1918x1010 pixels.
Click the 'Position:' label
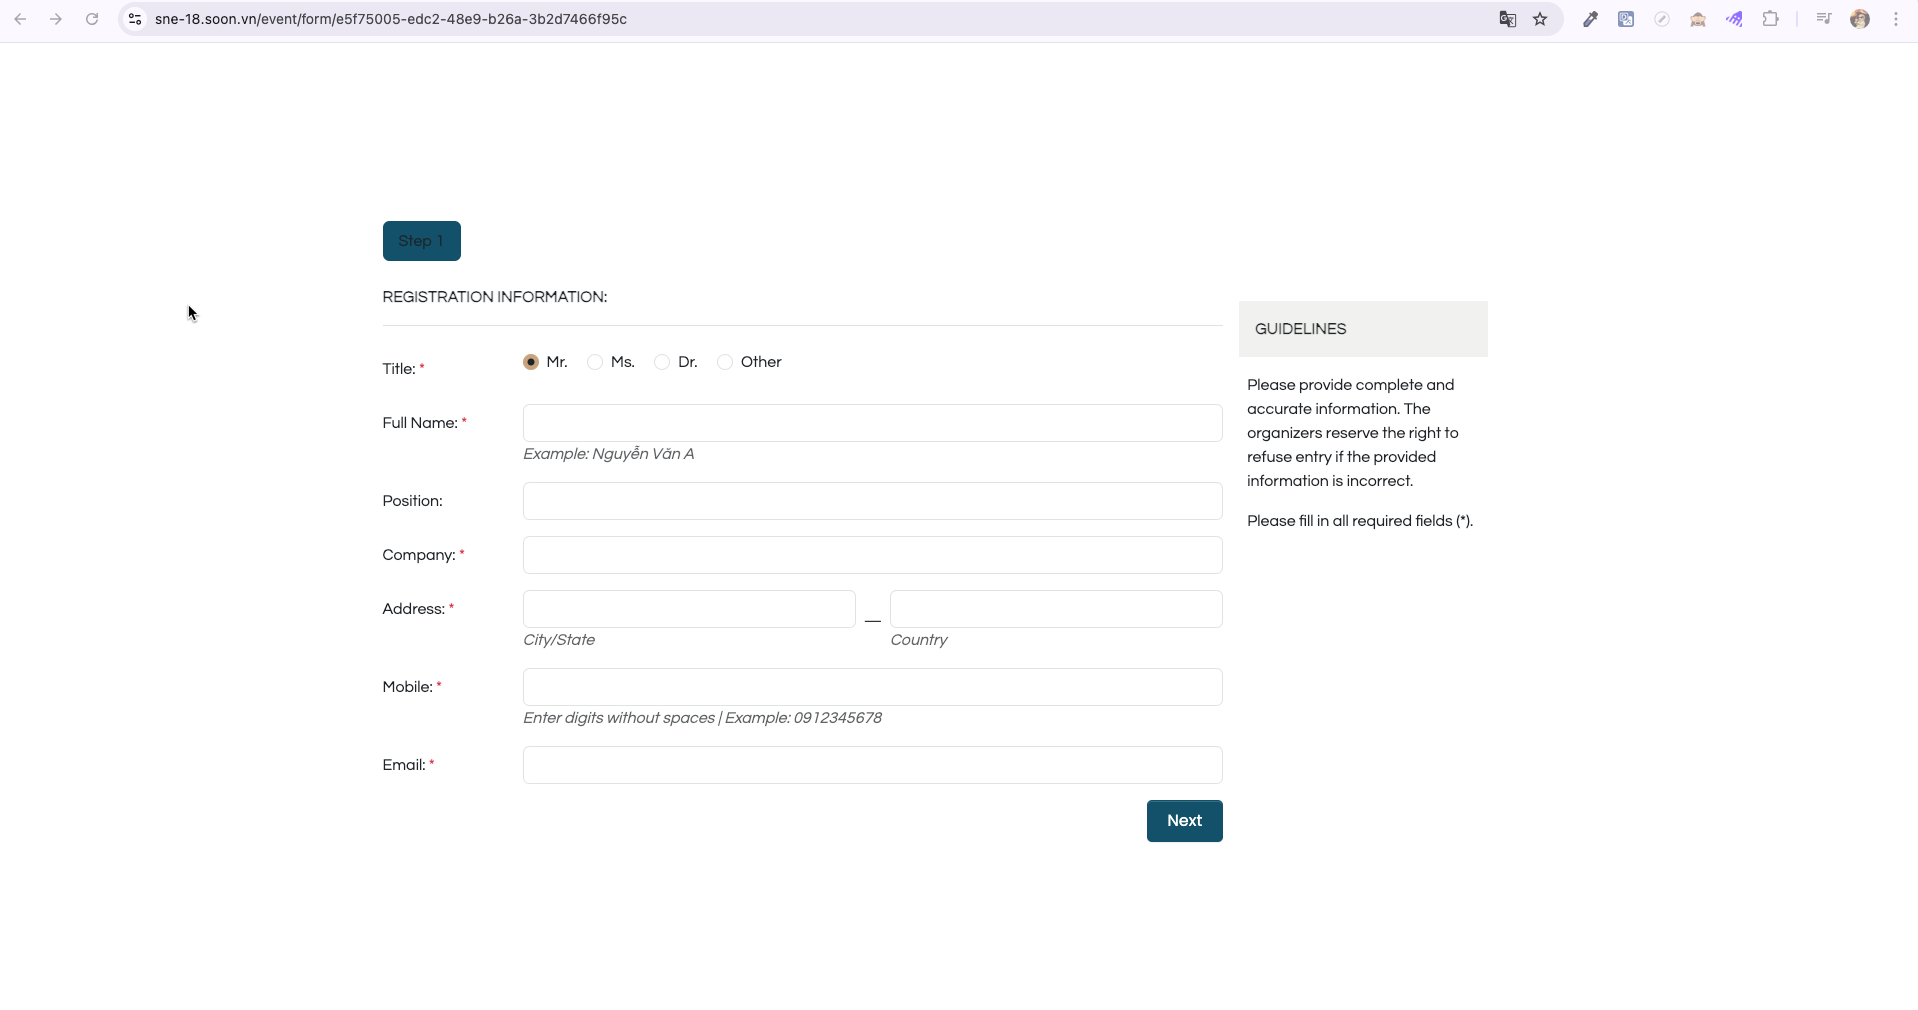pos(412,501)
